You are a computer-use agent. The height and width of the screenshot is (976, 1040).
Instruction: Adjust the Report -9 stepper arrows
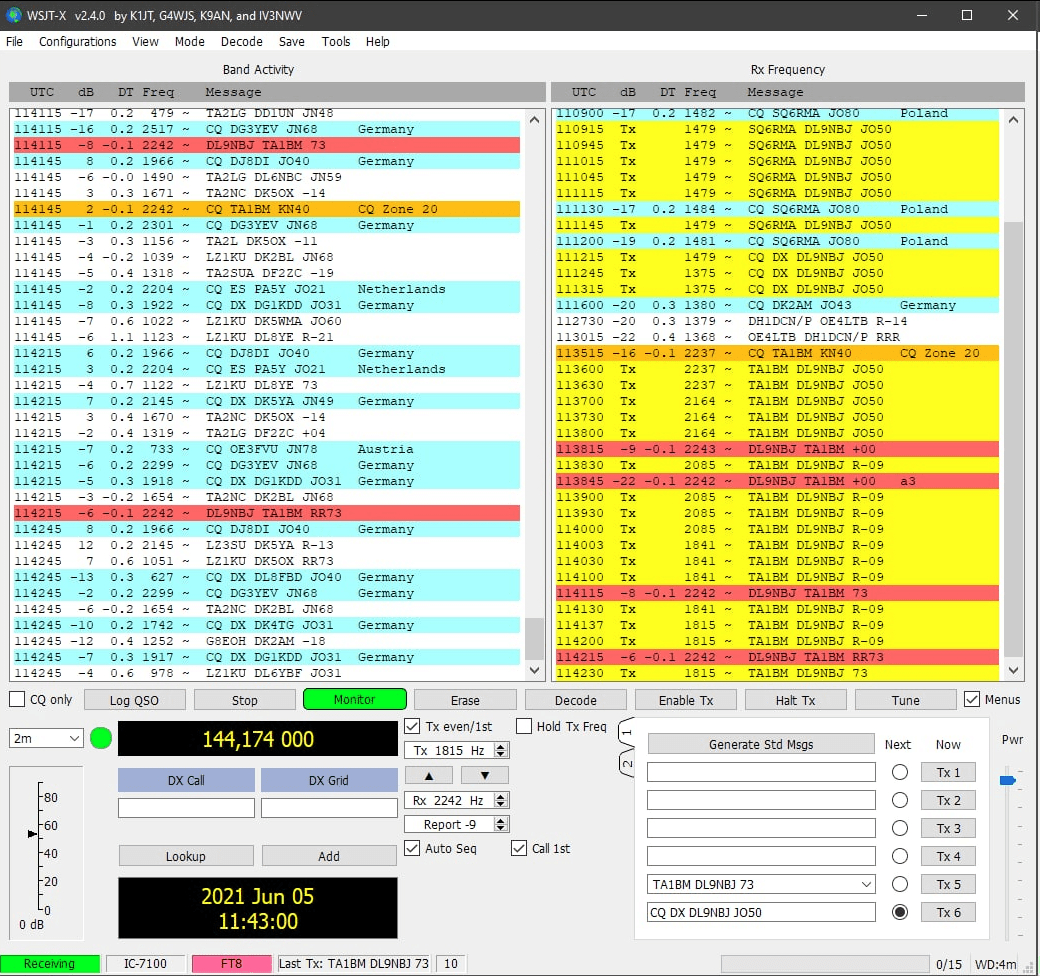coord(501,824)
